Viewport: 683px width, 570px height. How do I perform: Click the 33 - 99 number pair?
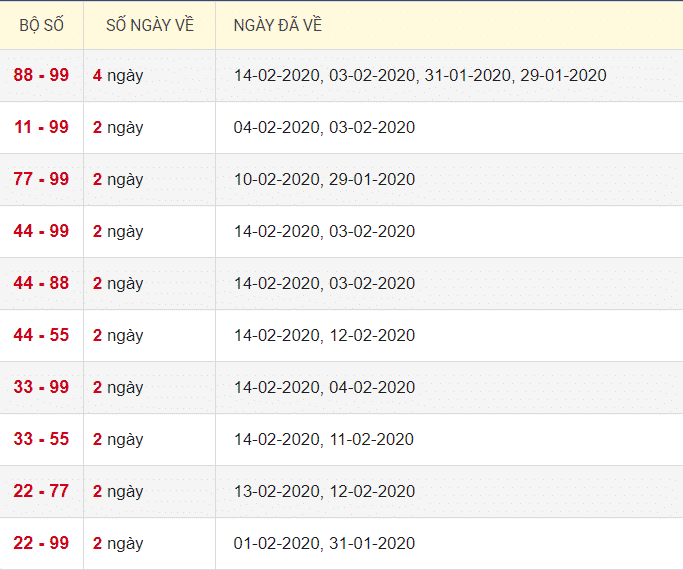pyautogui.click(x=41, y=387)
